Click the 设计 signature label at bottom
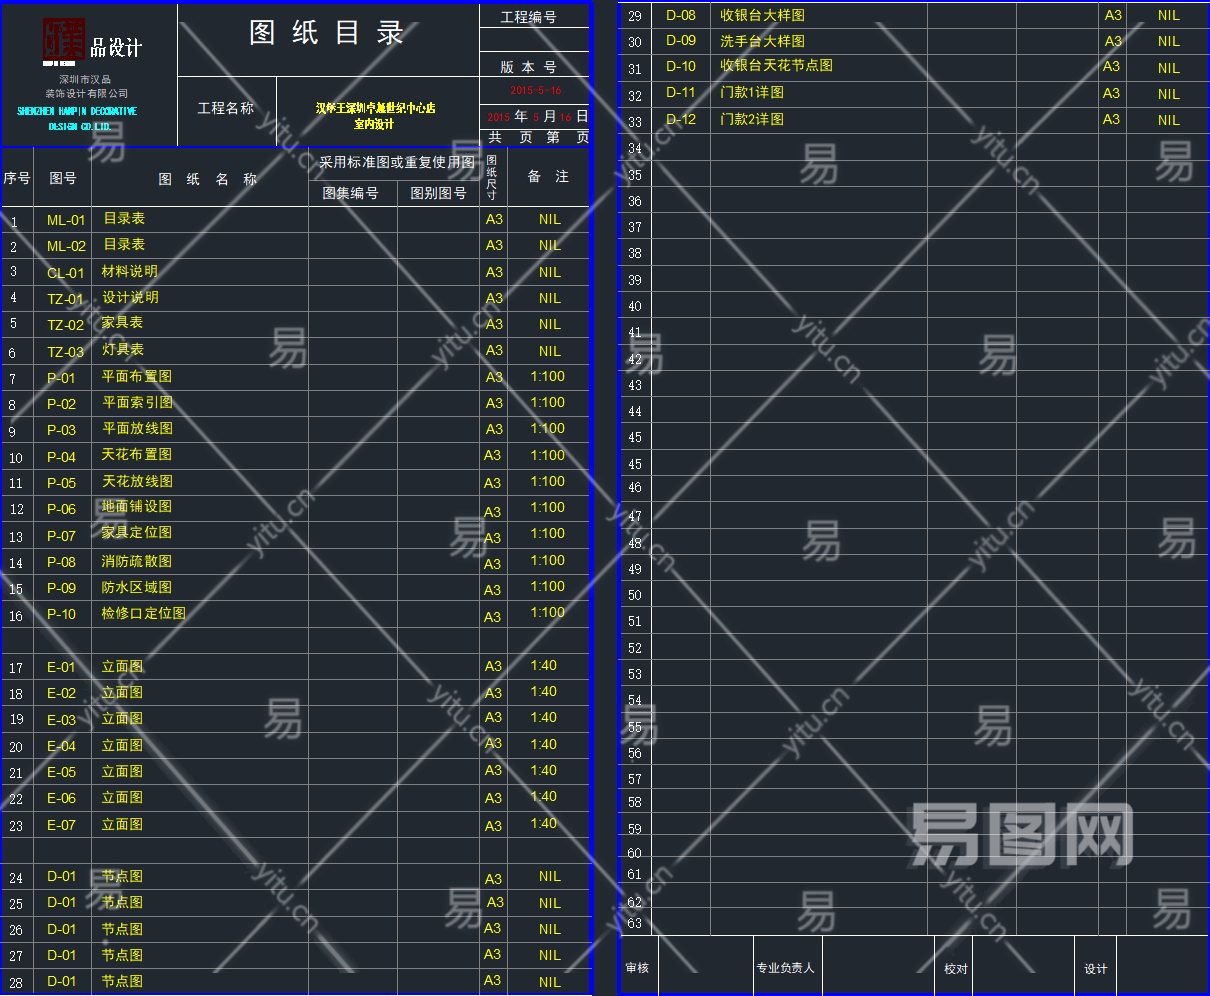The image size is (1210, 996). pyautogui.click(x=1096, y=968)
